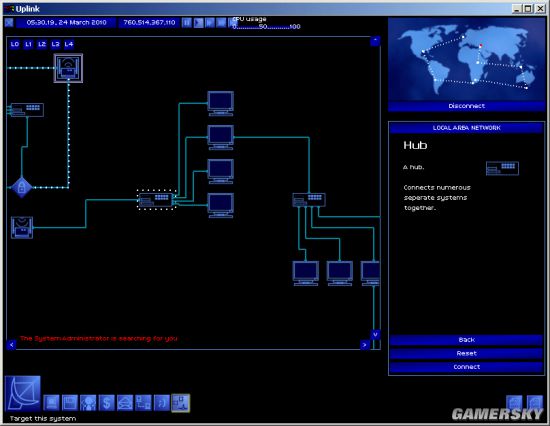Open the finances dollar icon

(x=107, y=402)
